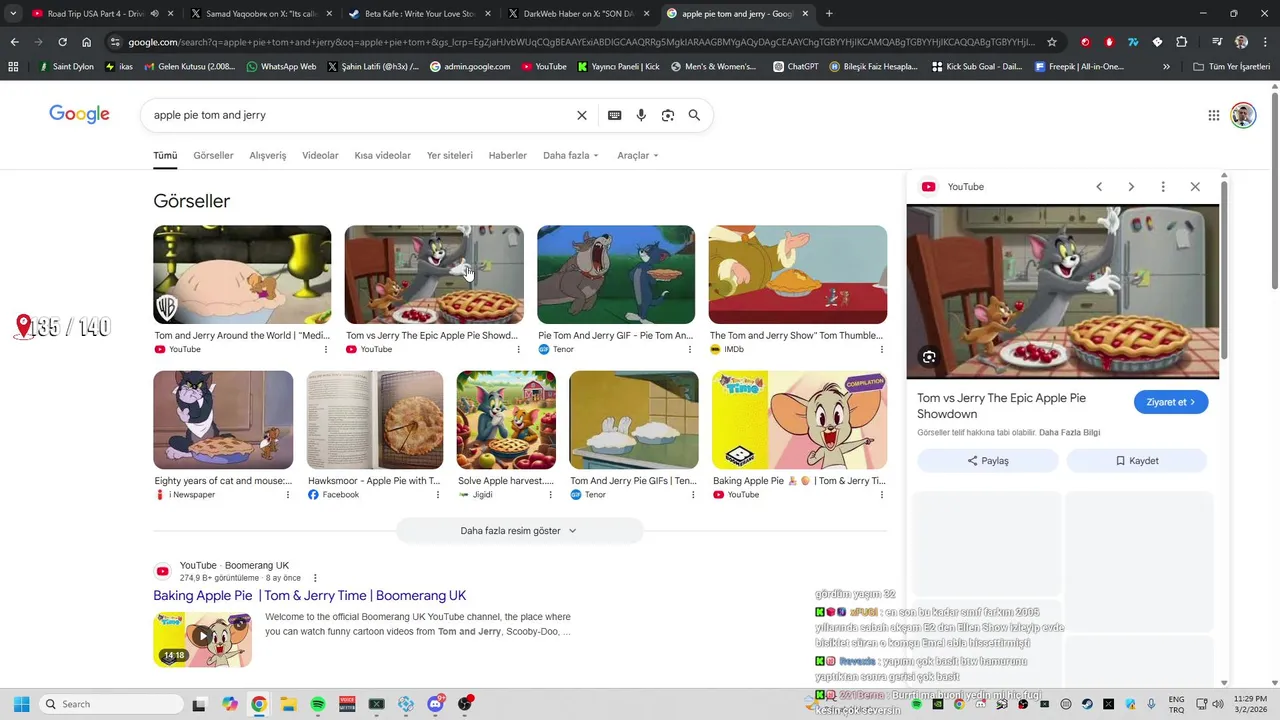This screenshot has height=720, width=1280.
Task: Click the apple pie tom and jerry search field
Action: point(360,115)
